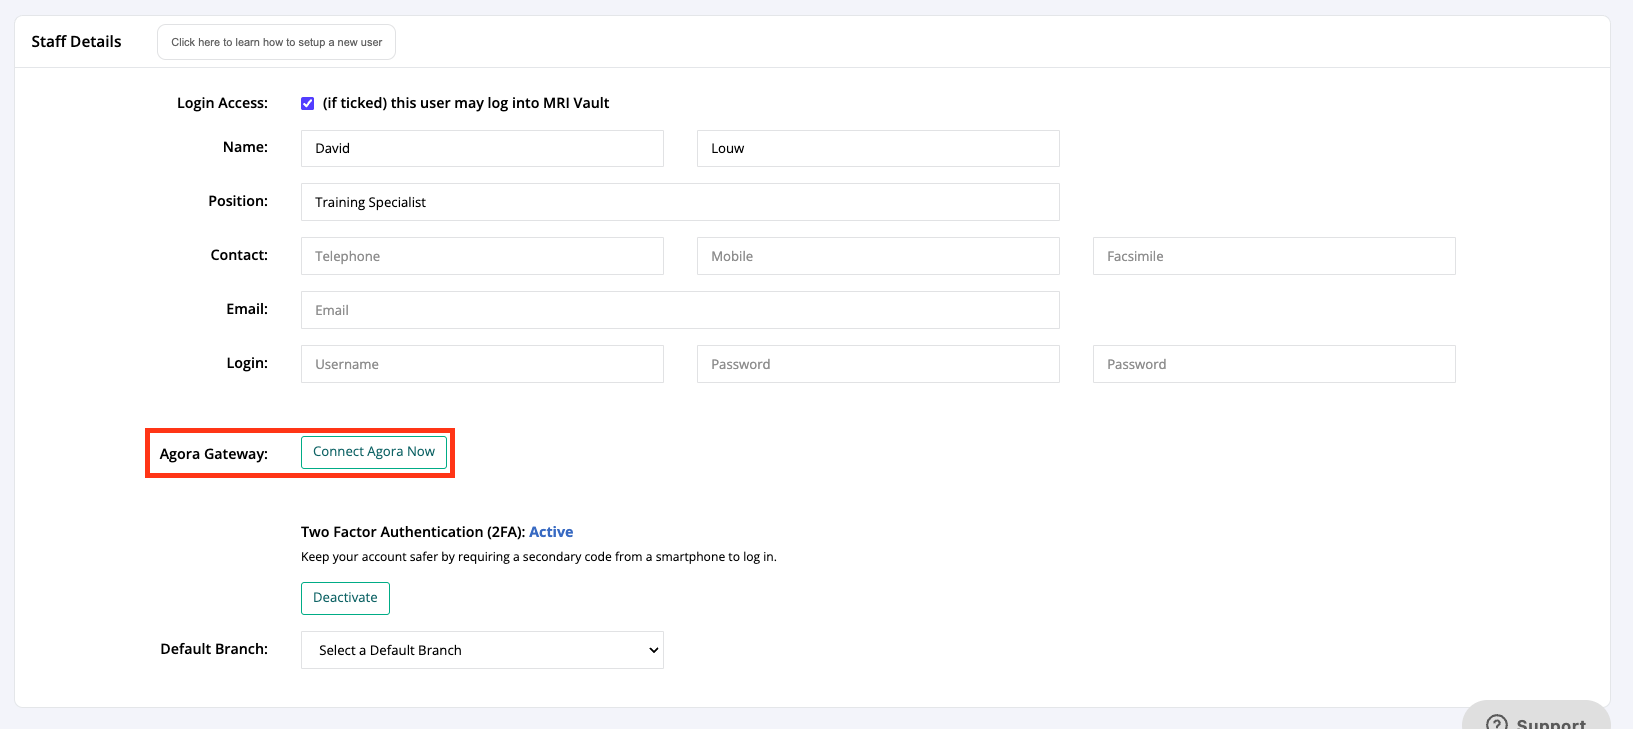1633x729 pixels.
Task: Click the Connect Agora Now button
Action: click(x=374, y=452)
